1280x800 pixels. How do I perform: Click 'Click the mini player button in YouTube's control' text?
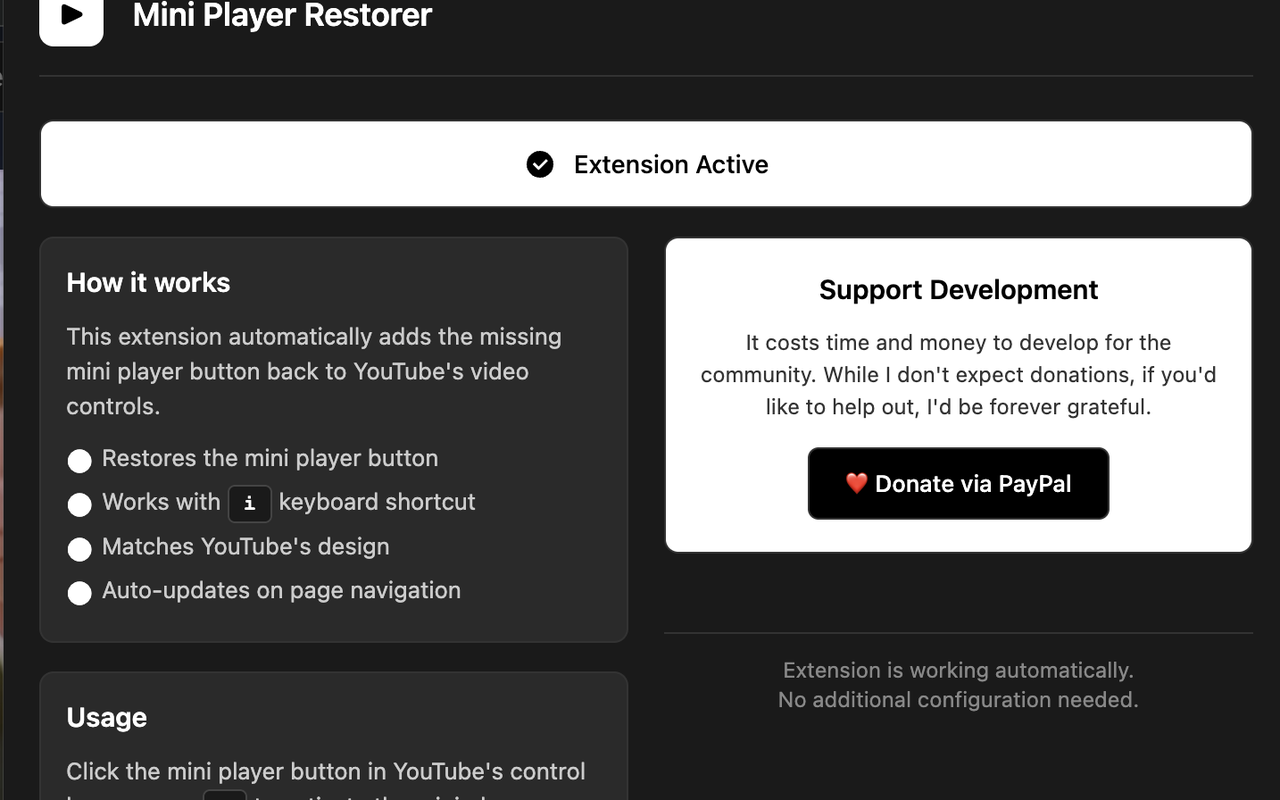[326, 772]
